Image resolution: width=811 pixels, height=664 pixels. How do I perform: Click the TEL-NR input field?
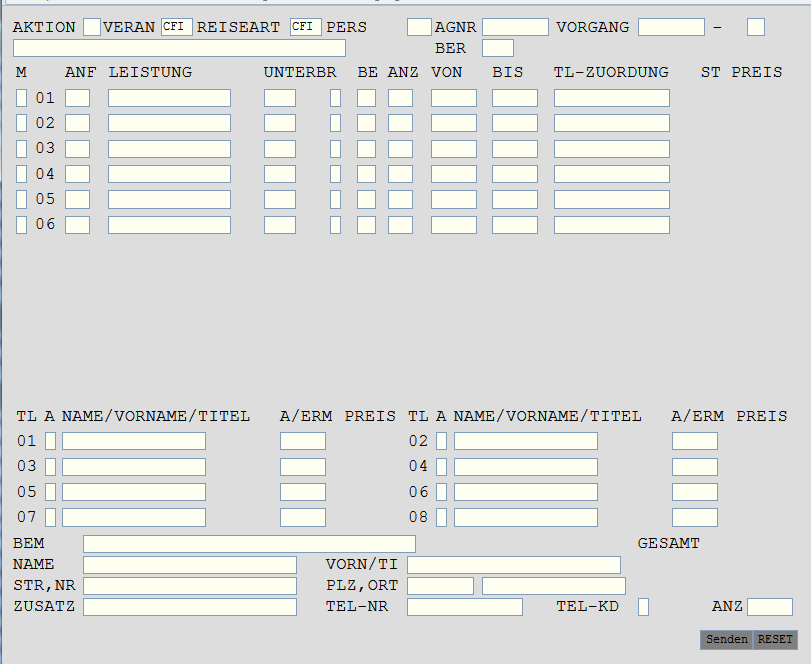(x=464, y=607)
